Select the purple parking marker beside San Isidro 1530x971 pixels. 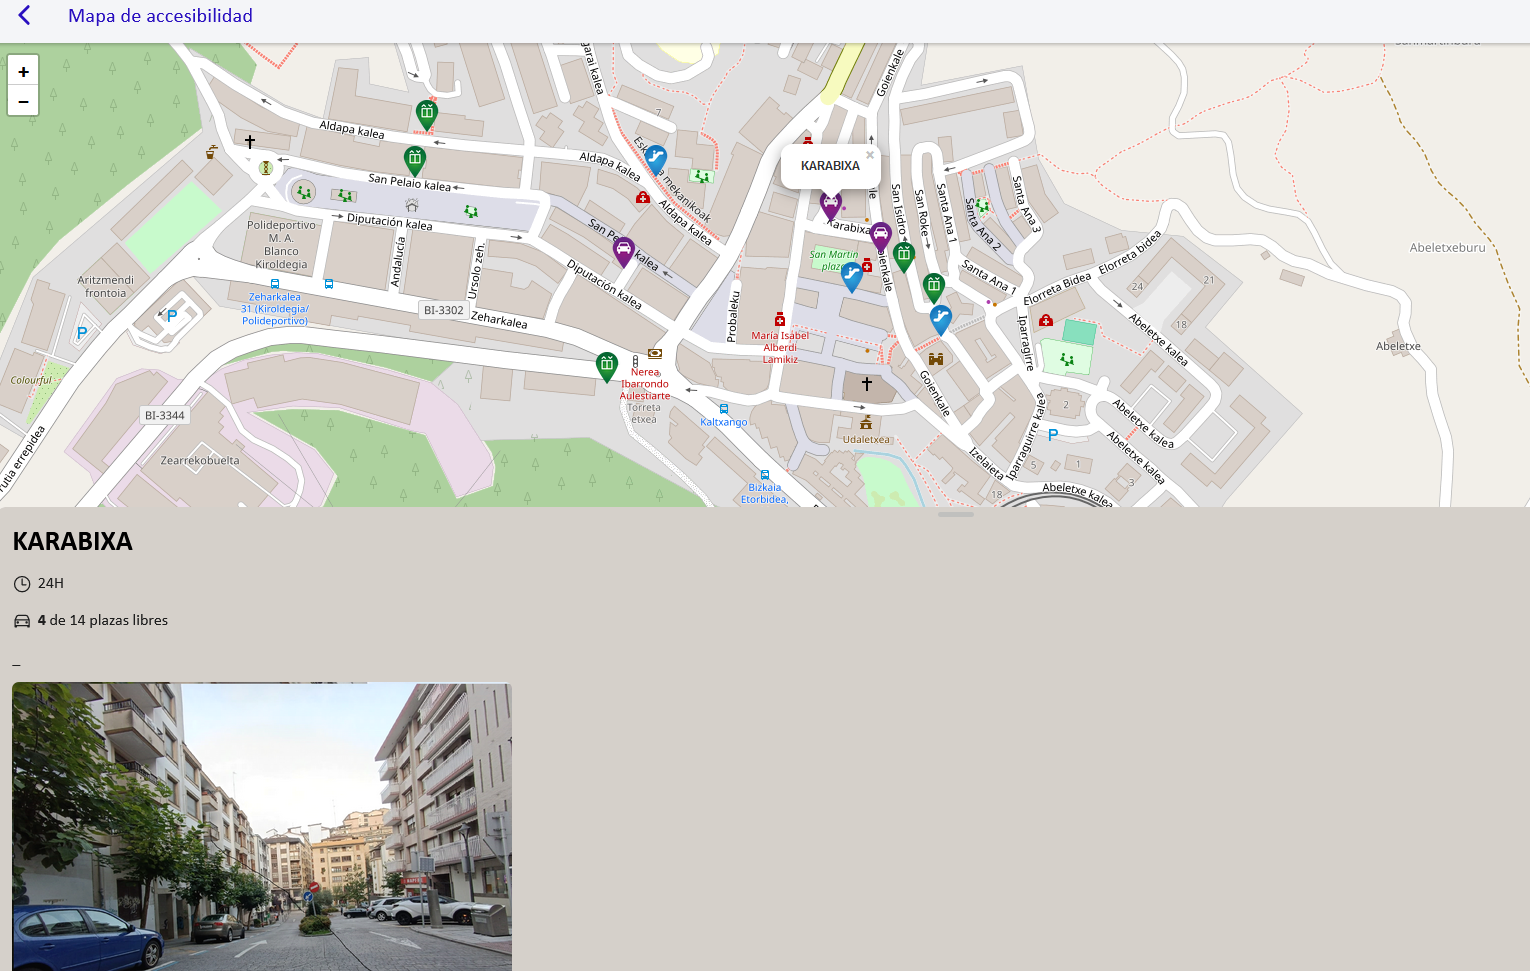(880, 236)
